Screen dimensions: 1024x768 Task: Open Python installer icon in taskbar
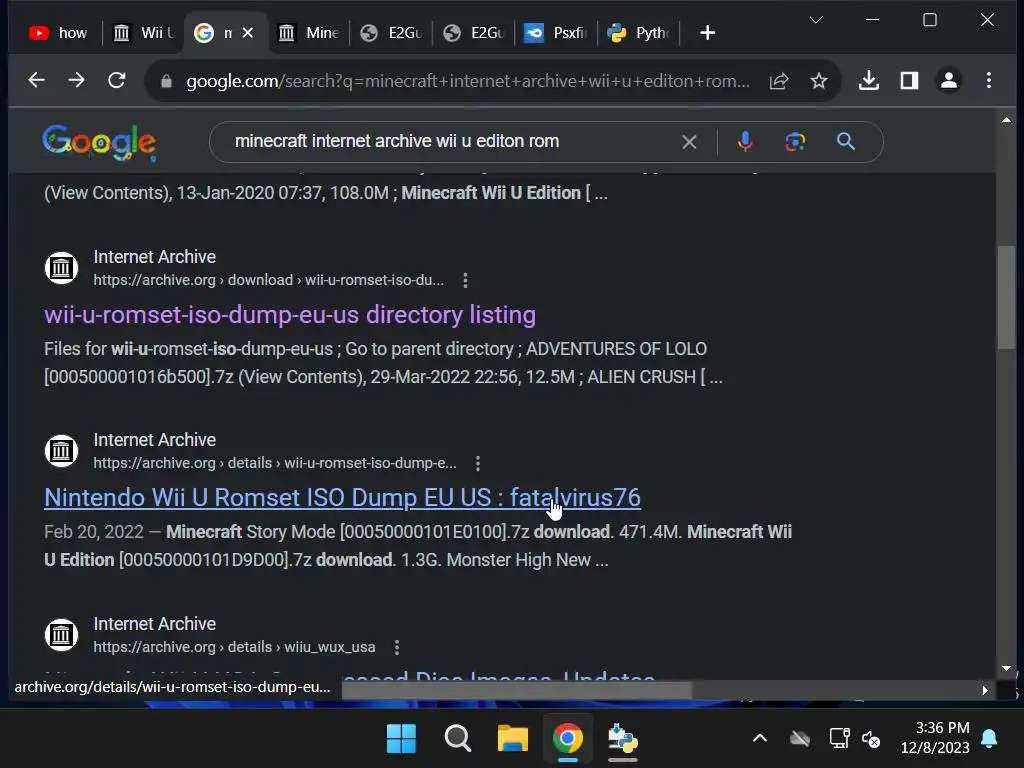pyautogui.click(x=622, y=739)
